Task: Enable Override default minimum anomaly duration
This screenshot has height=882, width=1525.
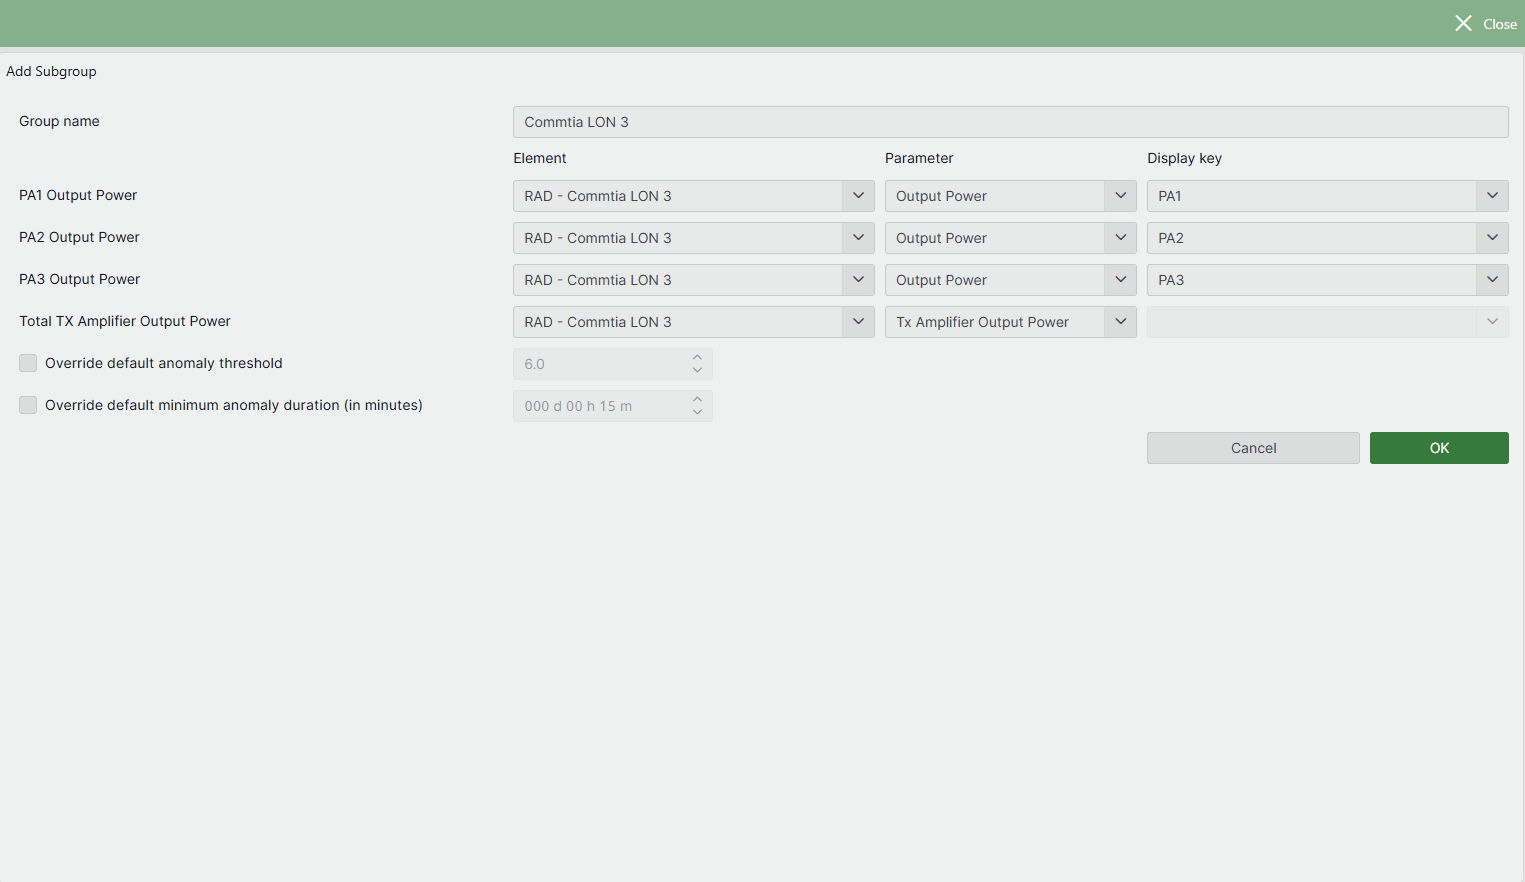Action: (28, 405)
